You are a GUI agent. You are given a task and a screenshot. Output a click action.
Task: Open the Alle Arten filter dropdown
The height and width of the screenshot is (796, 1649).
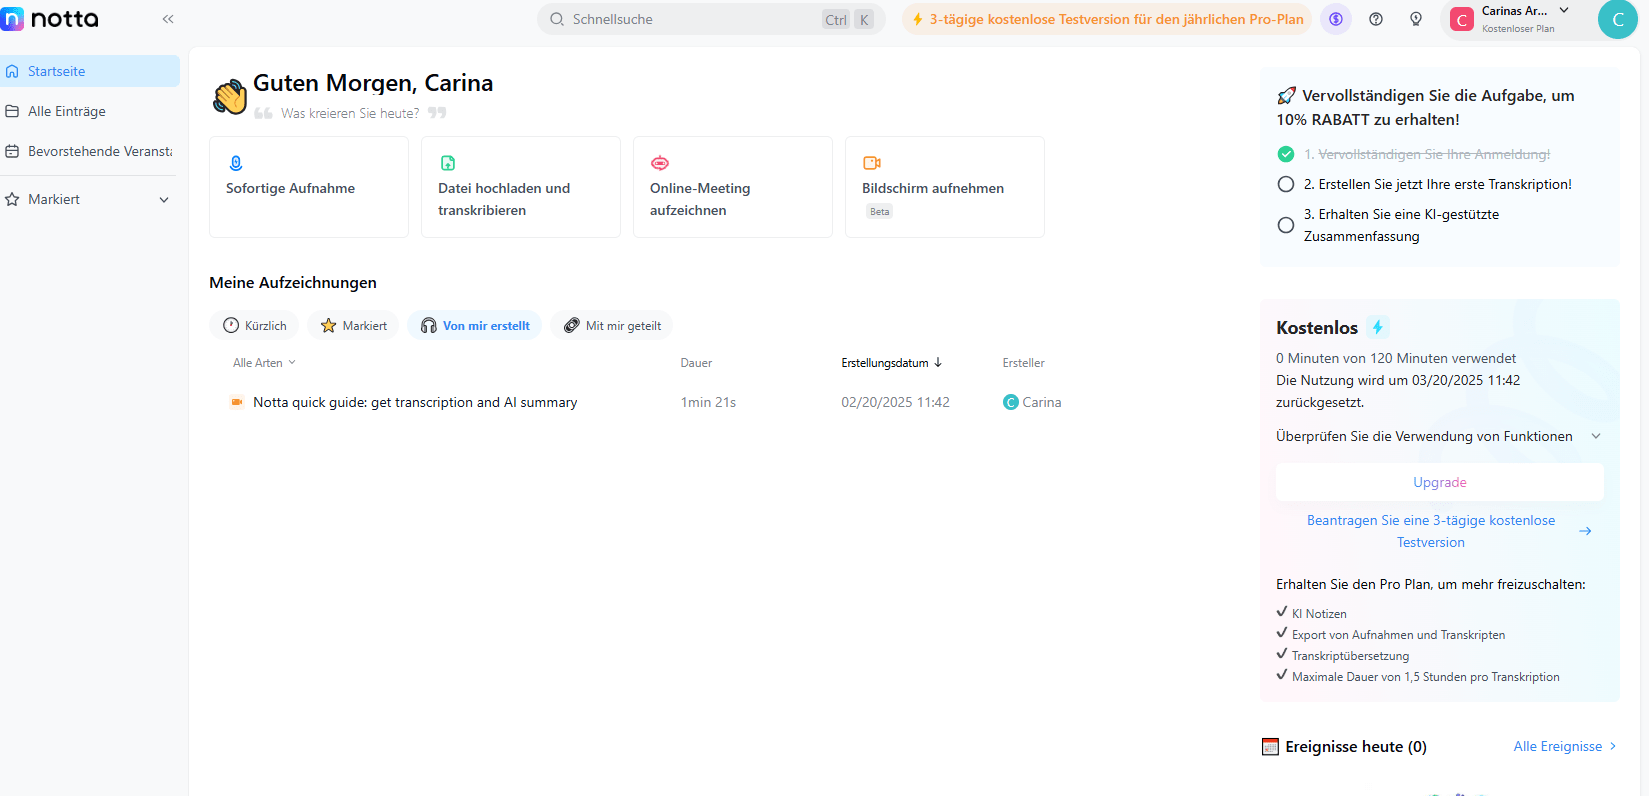pos(264,363)
